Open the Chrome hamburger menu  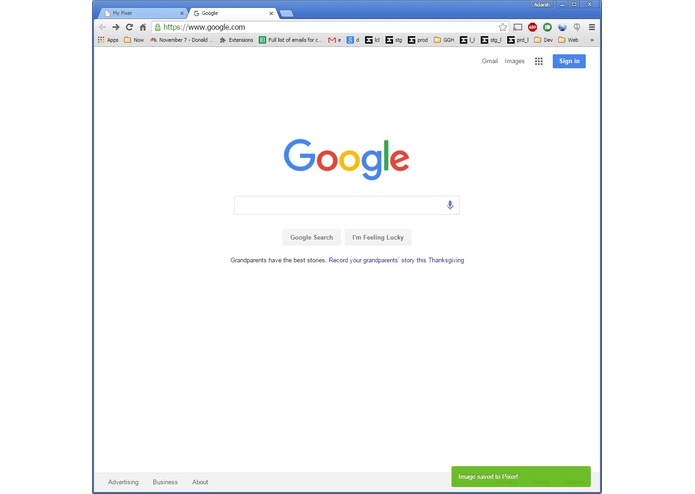[592, 27]
